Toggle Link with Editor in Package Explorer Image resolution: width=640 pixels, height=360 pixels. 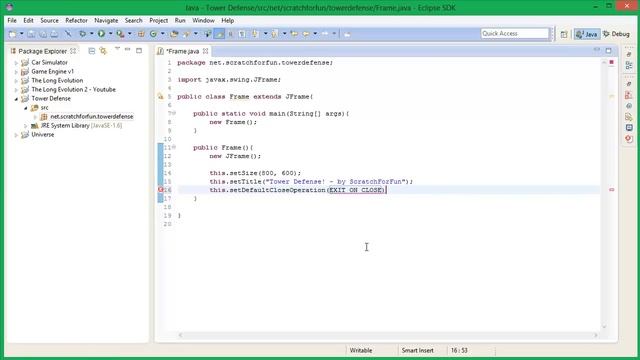click(103, 51)
